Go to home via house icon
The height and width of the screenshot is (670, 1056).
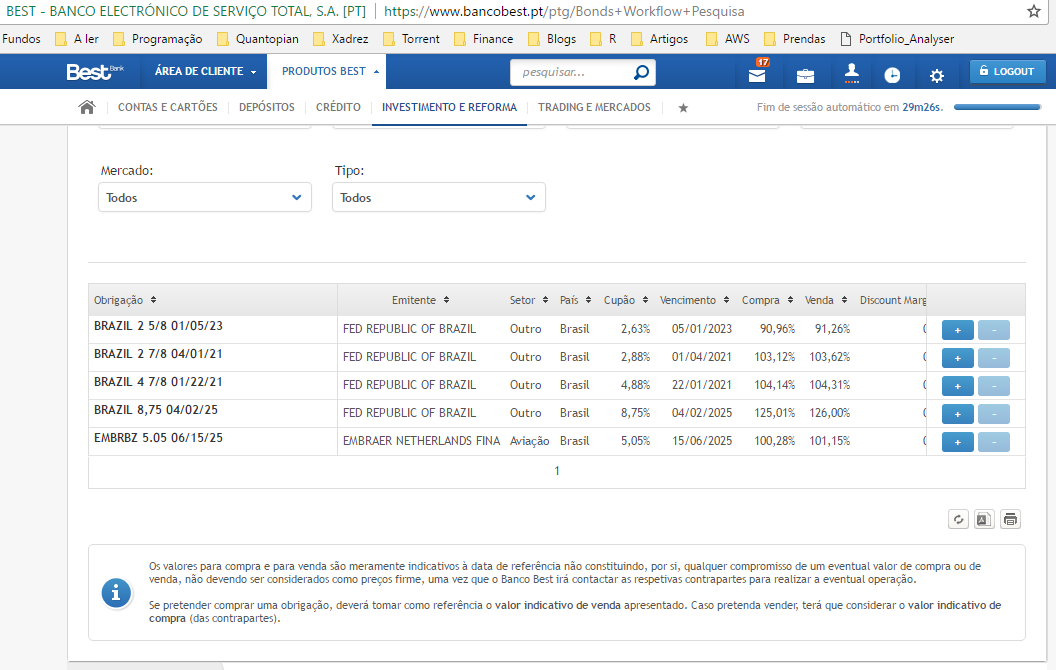point(87,107)
